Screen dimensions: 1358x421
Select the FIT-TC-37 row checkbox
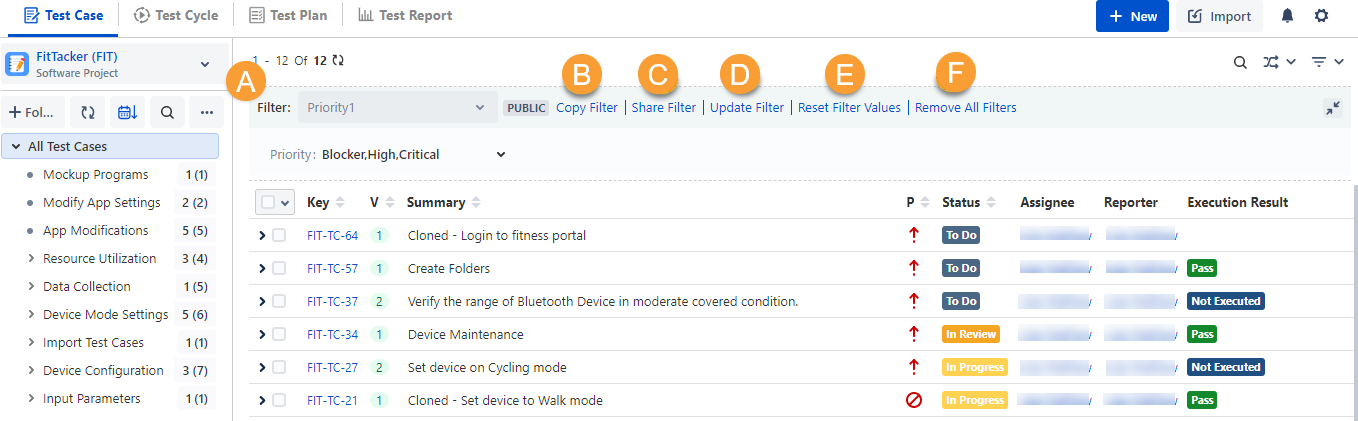click(279, 301)
